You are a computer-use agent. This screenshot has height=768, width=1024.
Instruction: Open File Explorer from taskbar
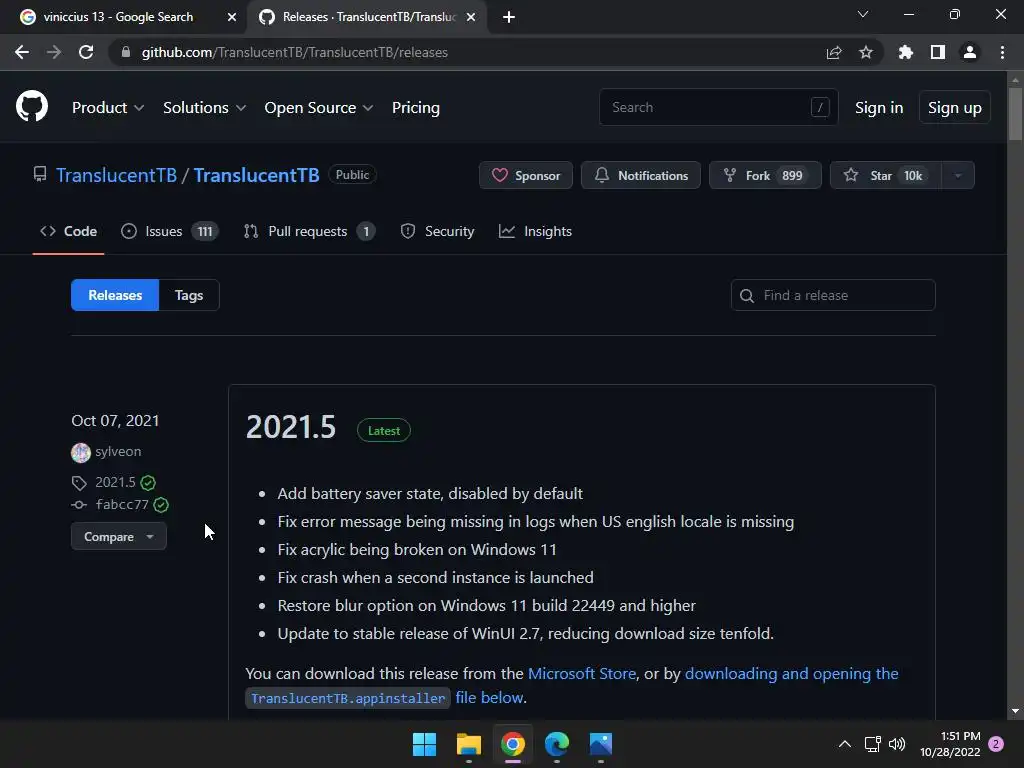(x=469, y=744)
